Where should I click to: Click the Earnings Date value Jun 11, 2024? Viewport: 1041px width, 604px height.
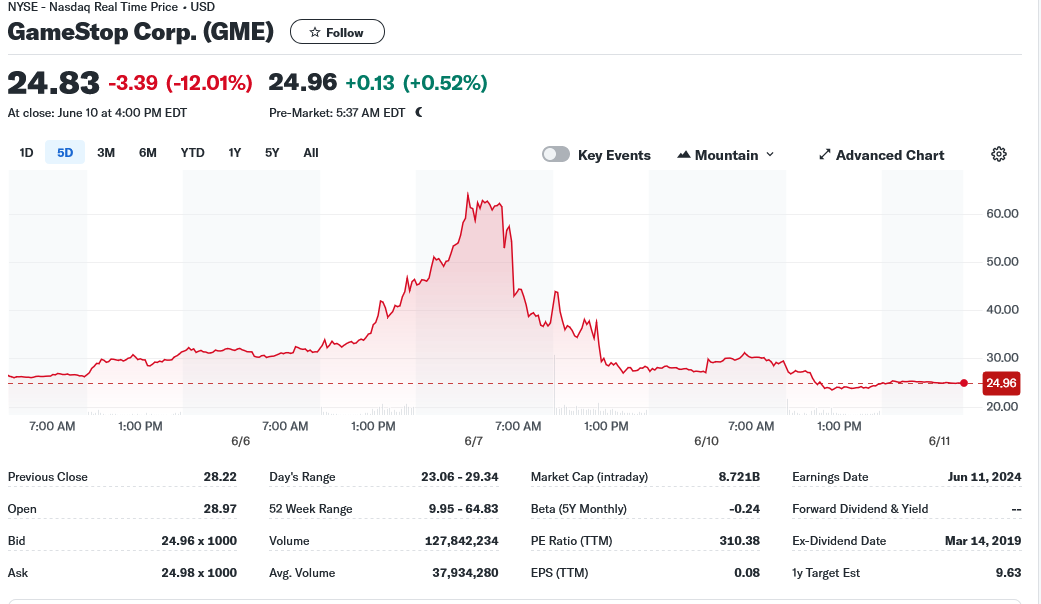(x=985, y=477)
